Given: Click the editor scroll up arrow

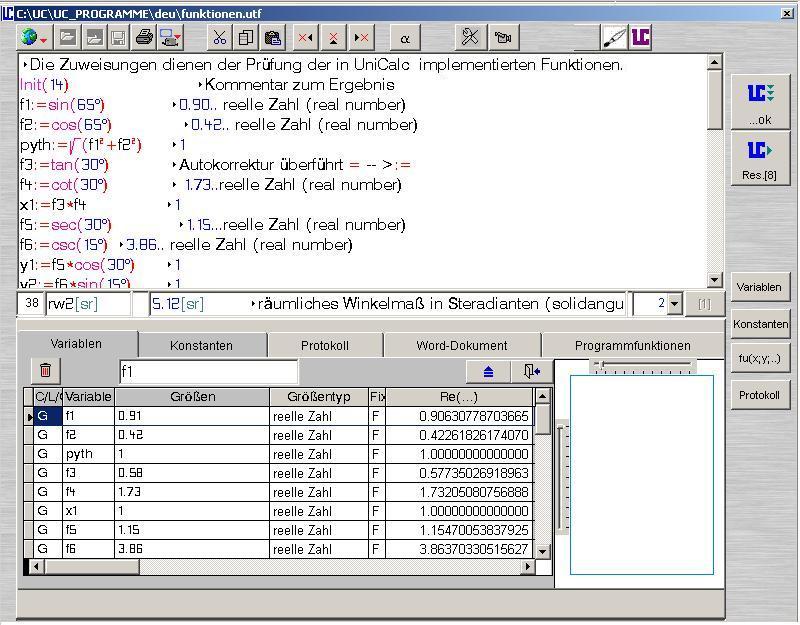Looking at the screenshot, I should click(715, 62).
